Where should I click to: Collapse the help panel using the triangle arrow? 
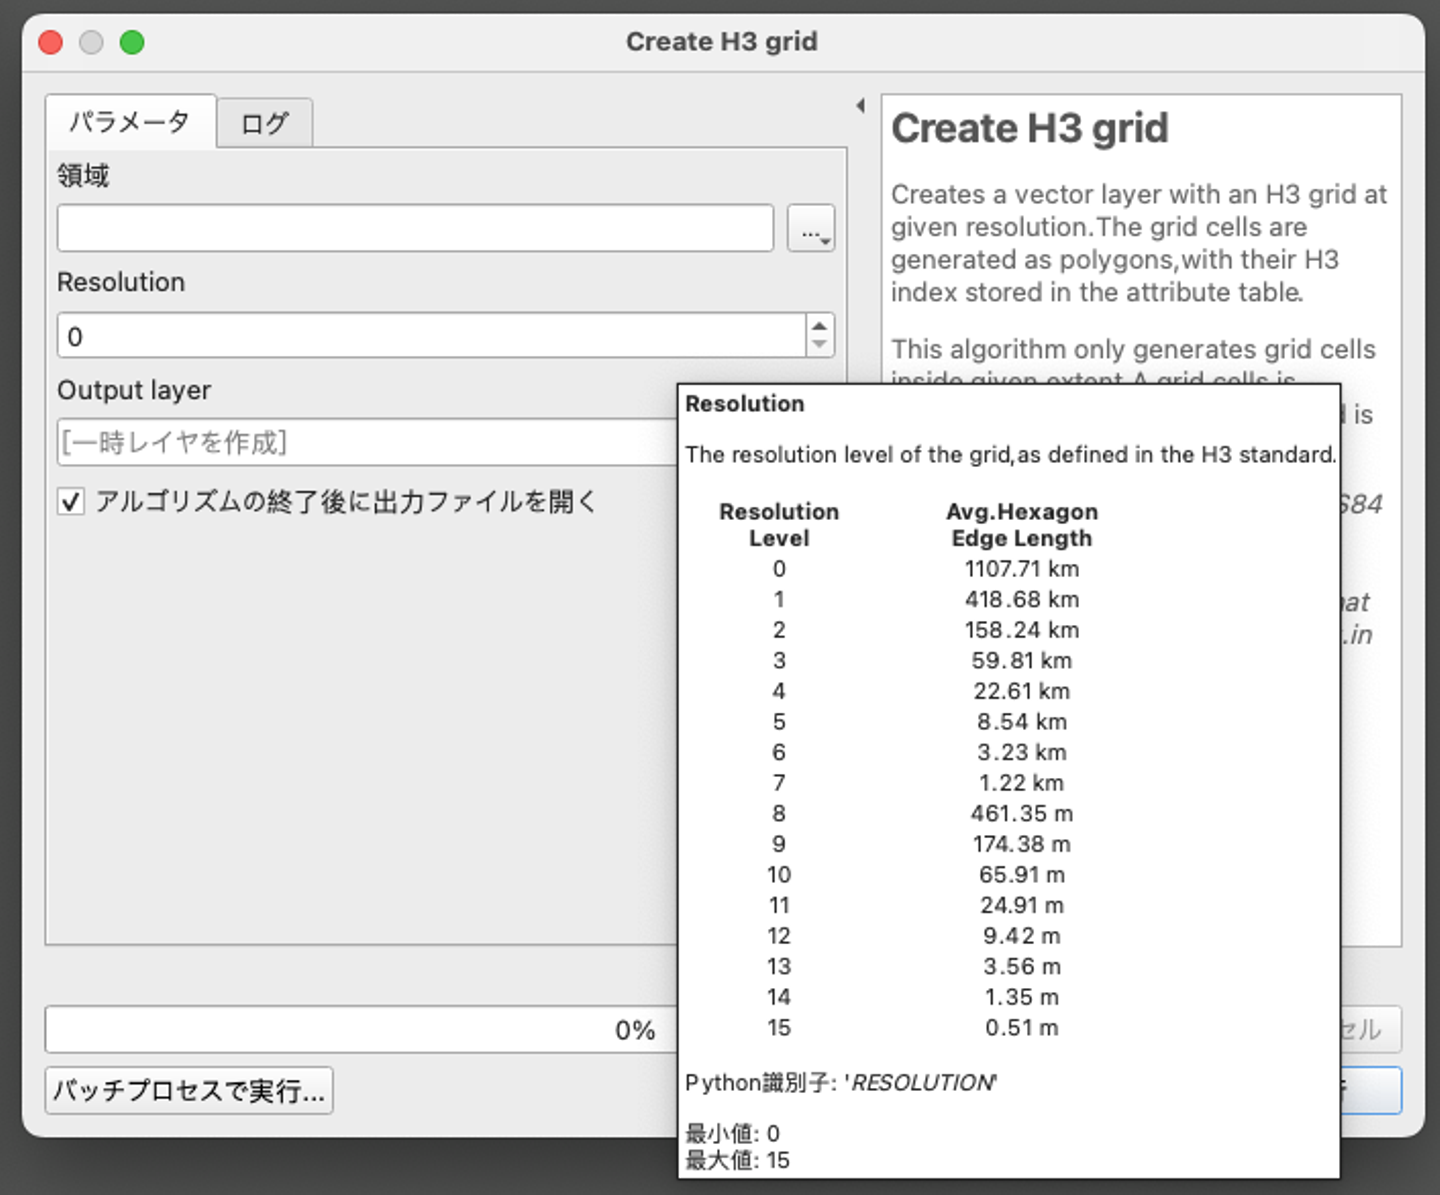860,106
